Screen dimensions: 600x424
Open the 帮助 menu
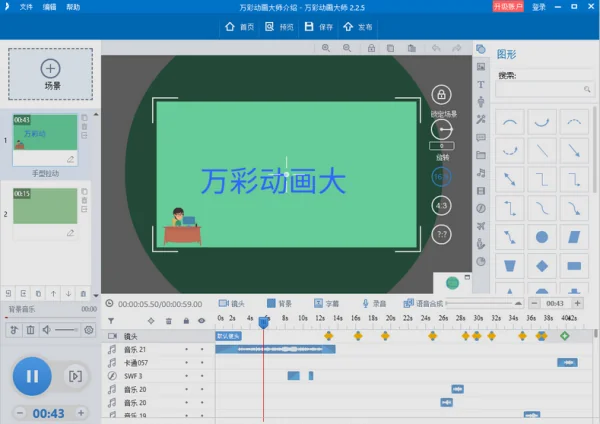(x=73, y=7)
